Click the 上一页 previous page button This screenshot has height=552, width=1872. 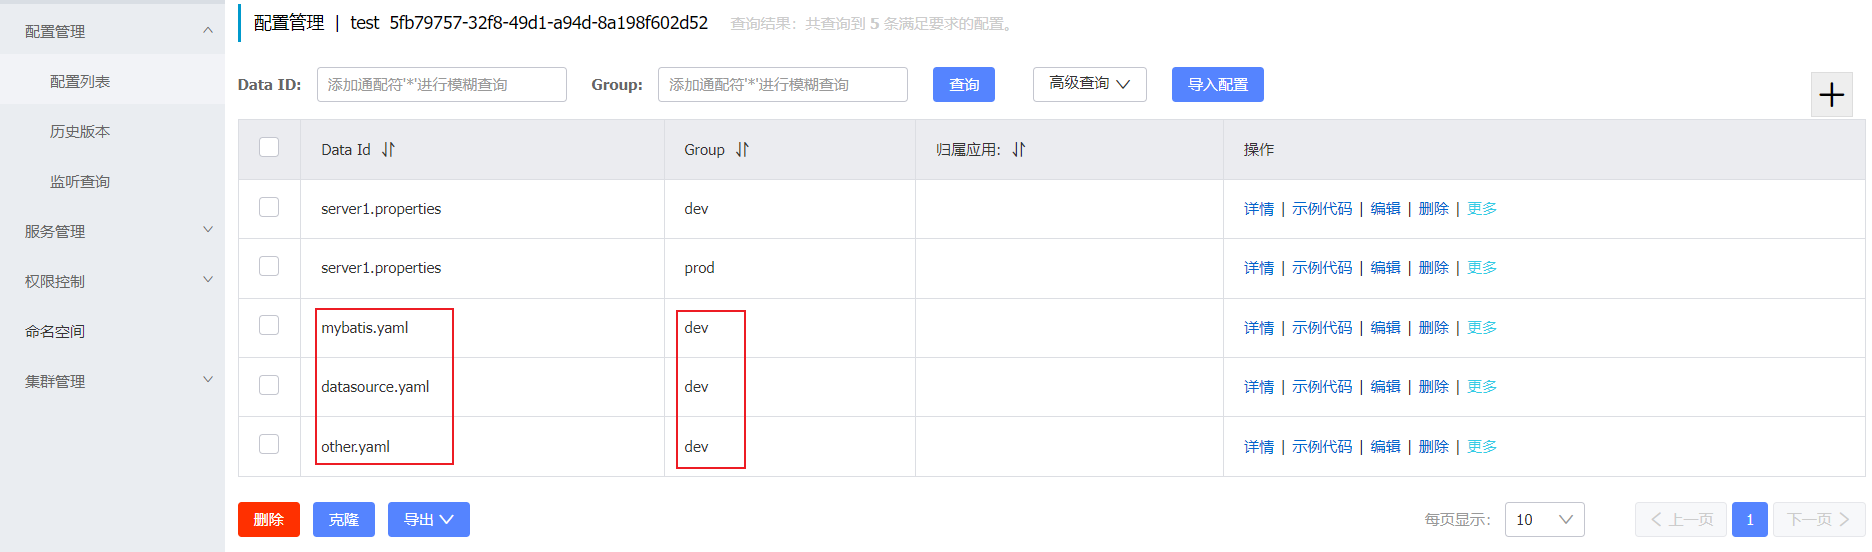tap(1681, 519)
